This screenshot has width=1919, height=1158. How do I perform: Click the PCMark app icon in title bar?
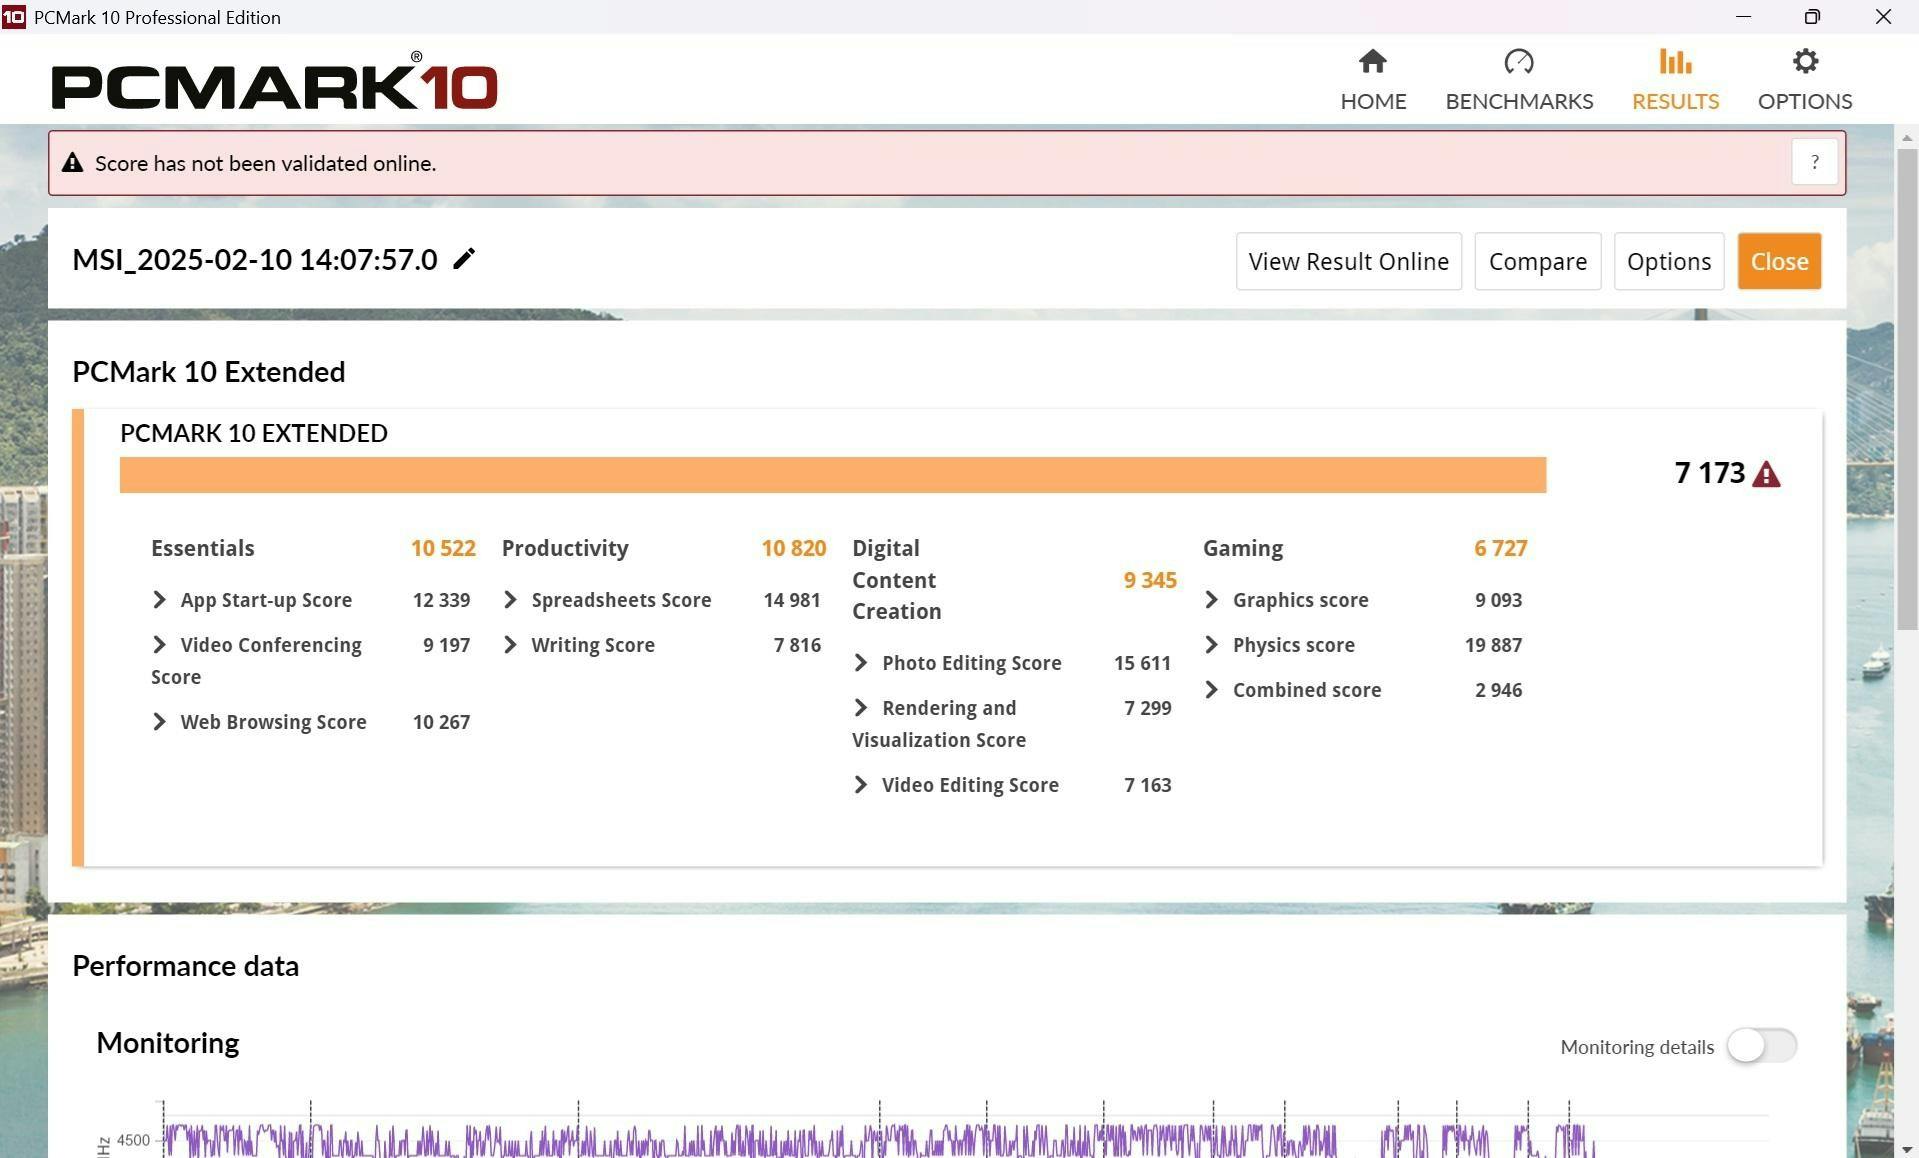tap(14, 16)
